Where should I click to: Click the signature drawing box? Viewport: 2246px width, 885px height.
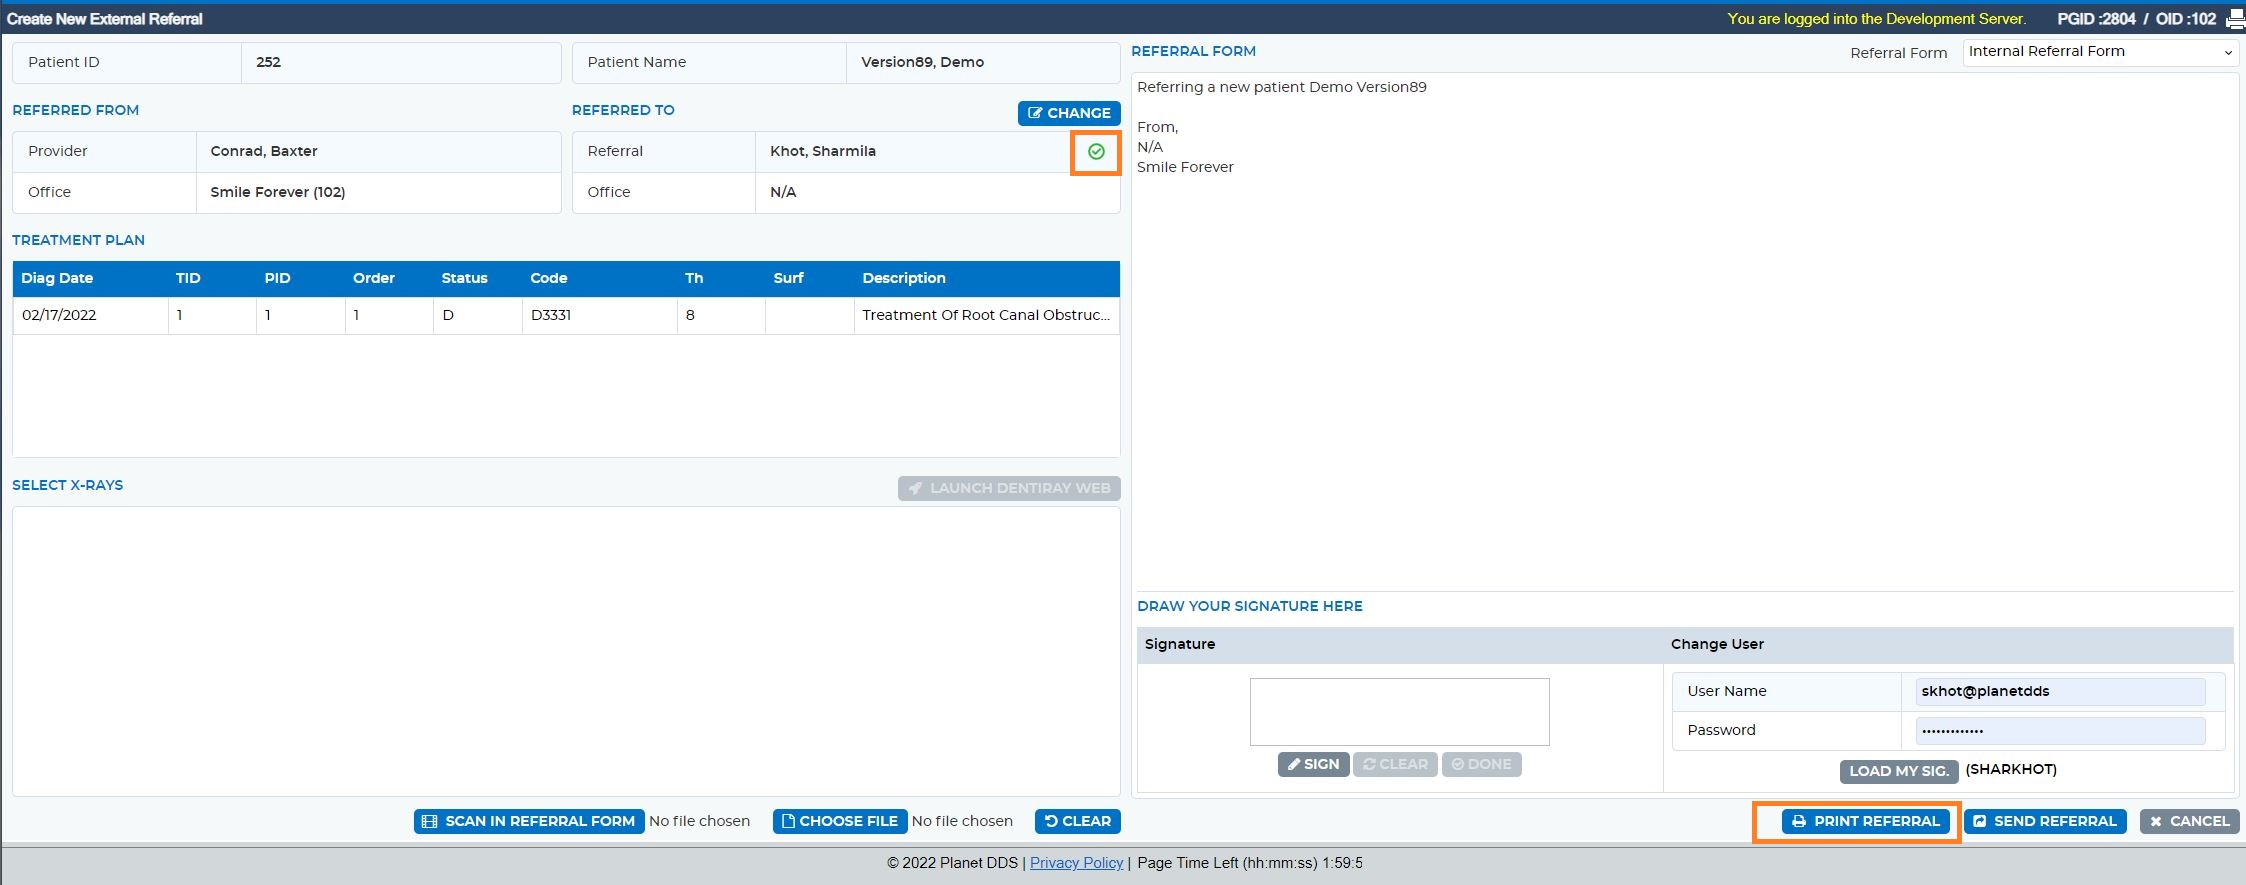tap(1399, 712)
